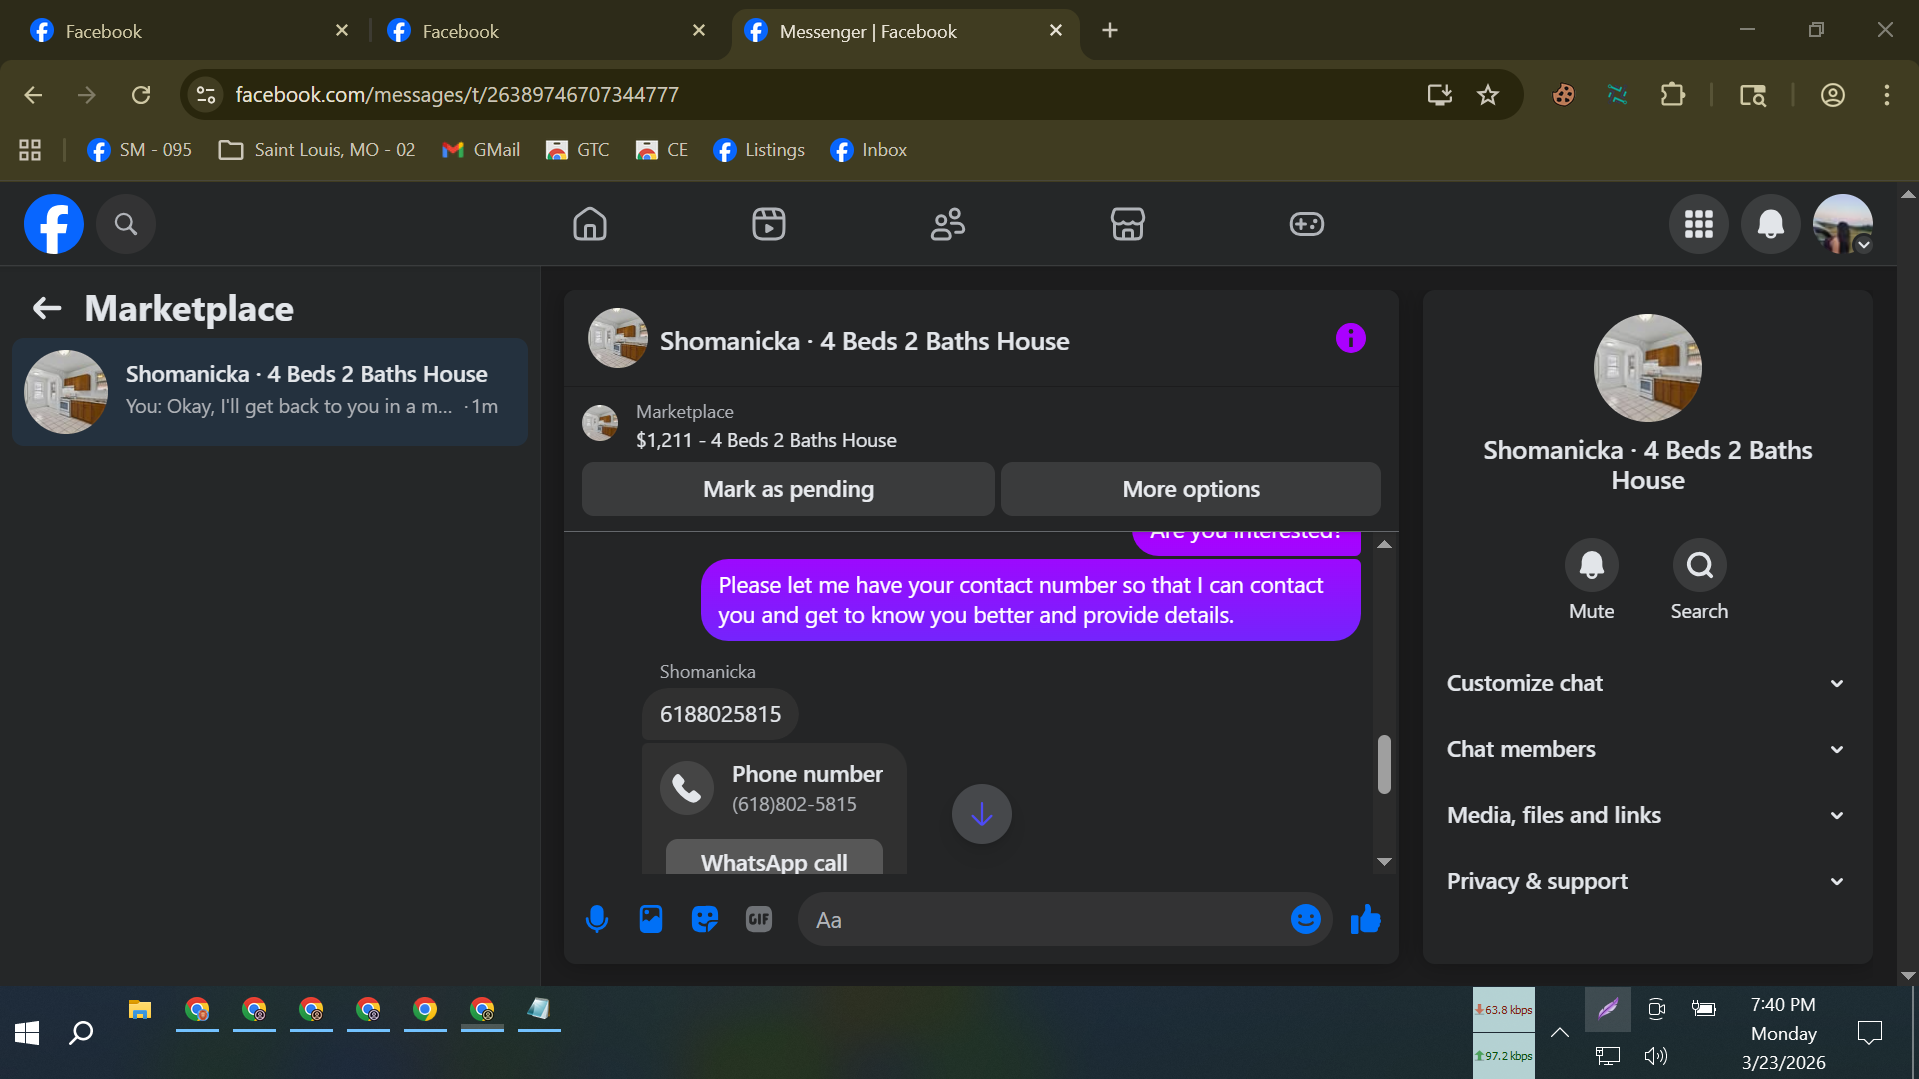Open browser Extensions puzzle icon
This screenshot has width=1919, height=1079.
1673,95
